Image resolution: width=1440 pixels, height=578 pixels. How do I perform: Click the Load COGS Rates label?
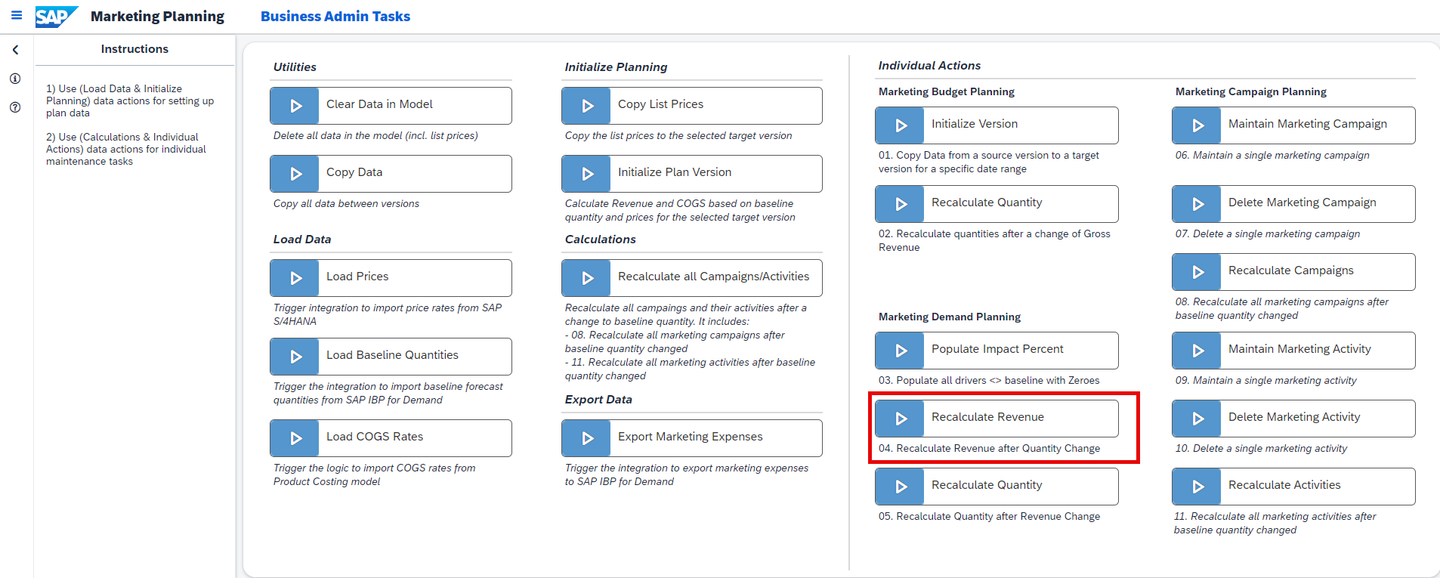pos(374,436)
